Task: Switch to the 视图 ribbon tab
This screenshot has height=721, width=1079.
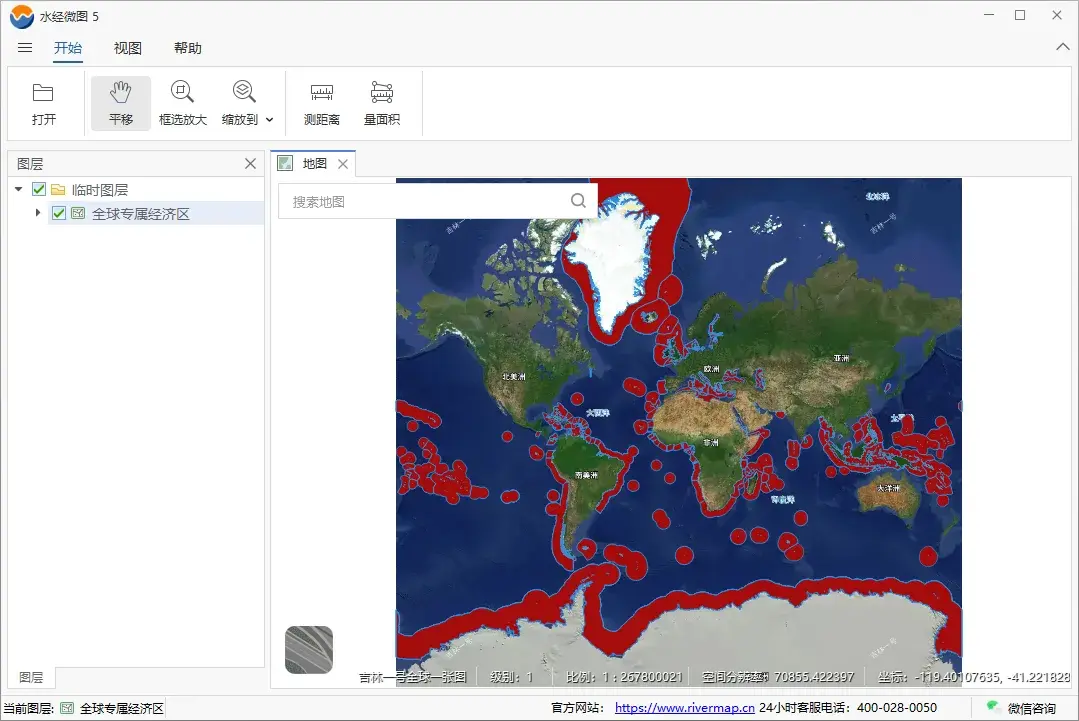Action: pyautogui.click(x=127, y=47)
